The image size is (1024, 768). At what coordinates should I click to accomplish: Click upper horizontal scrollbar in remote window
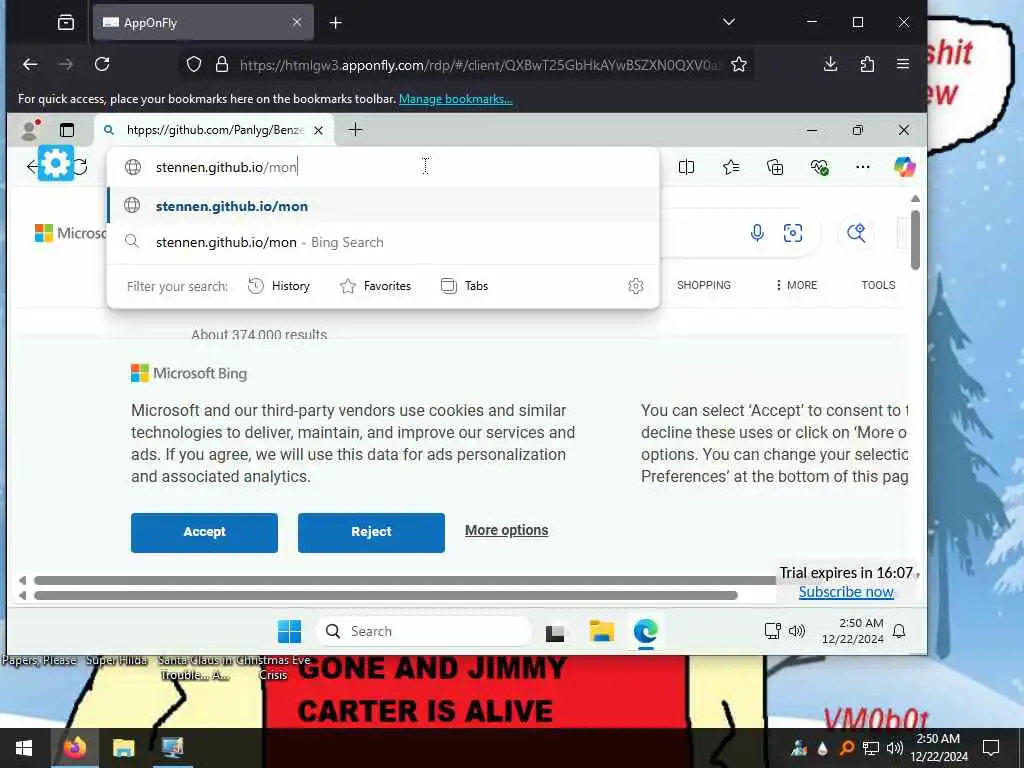click(405, 580)
